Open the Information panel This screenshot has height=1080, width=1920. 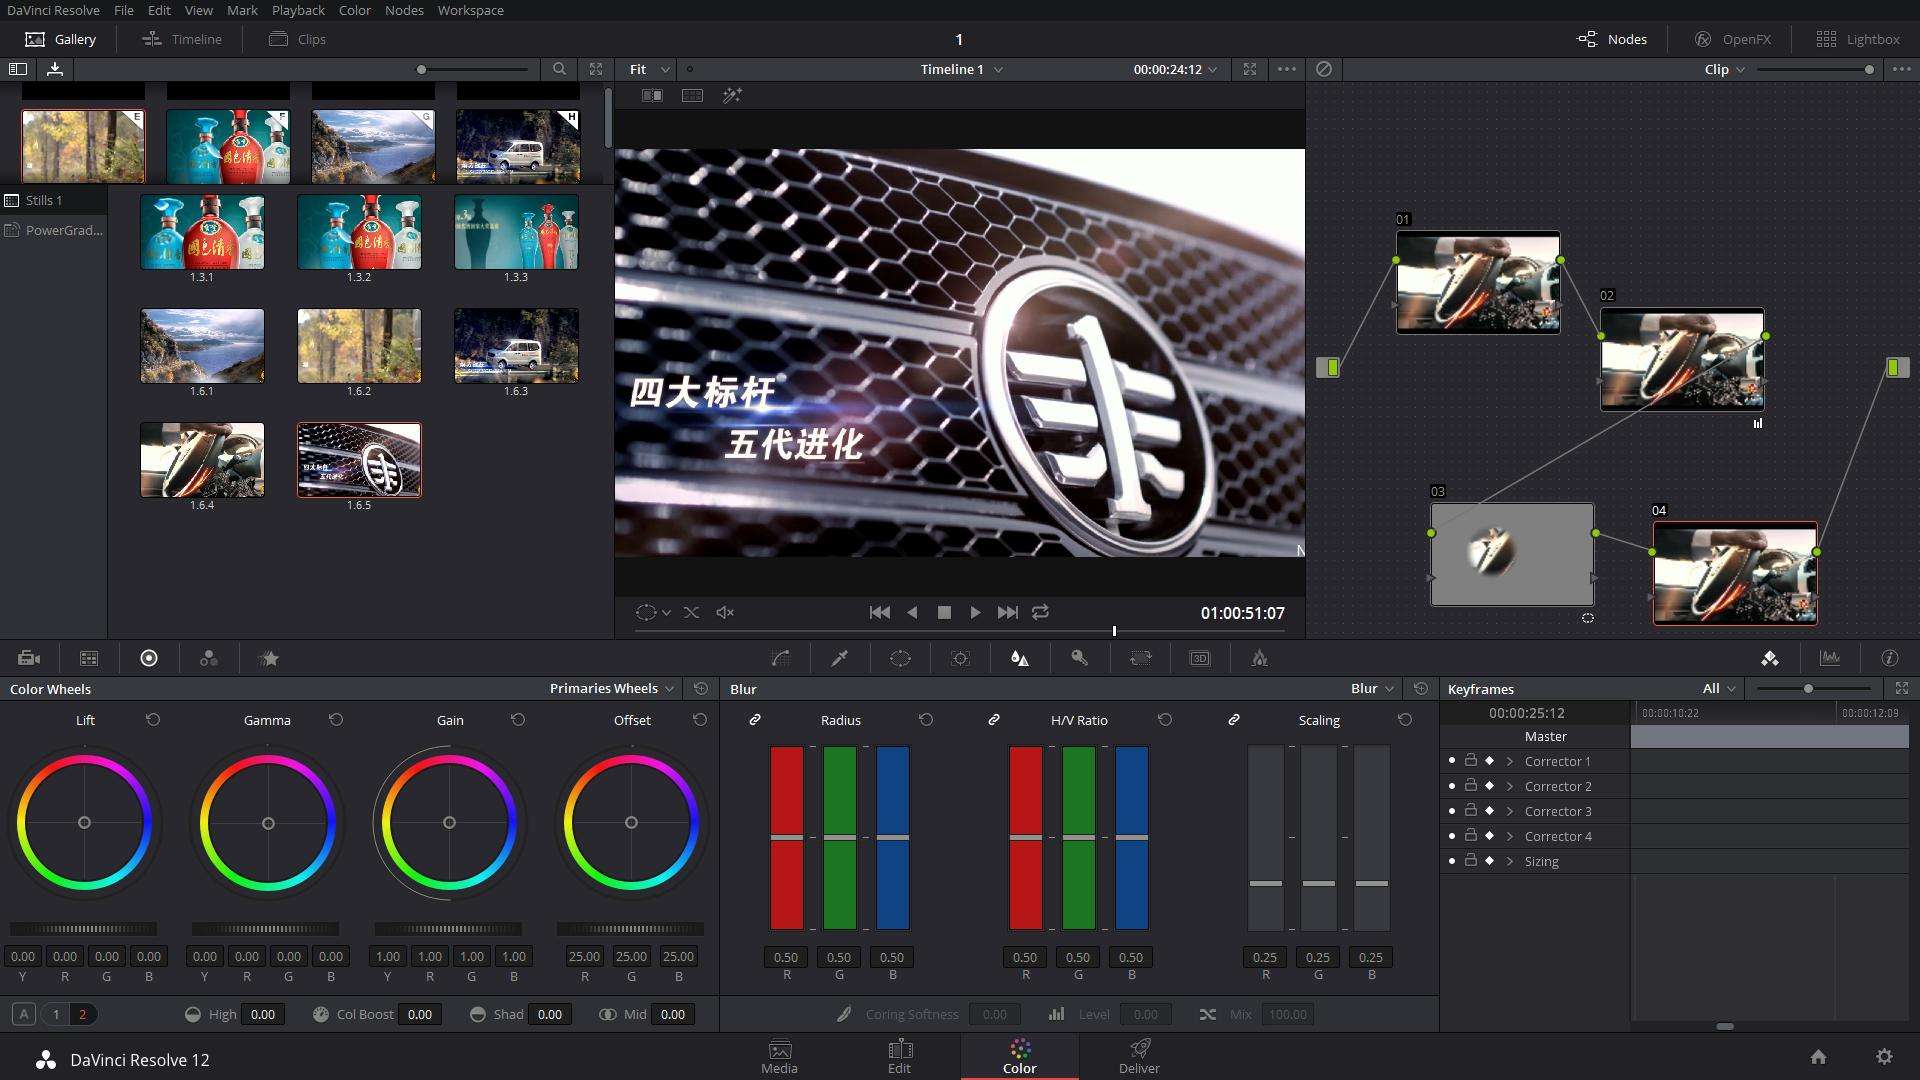1890,658
